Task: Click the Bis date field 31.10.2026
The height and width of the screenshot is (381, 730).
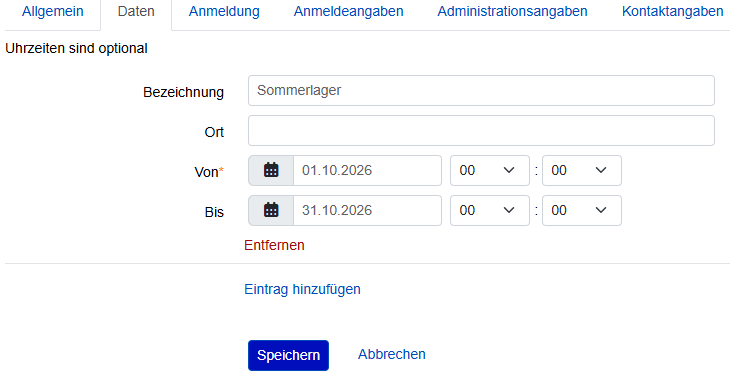Action: point(367,211)
